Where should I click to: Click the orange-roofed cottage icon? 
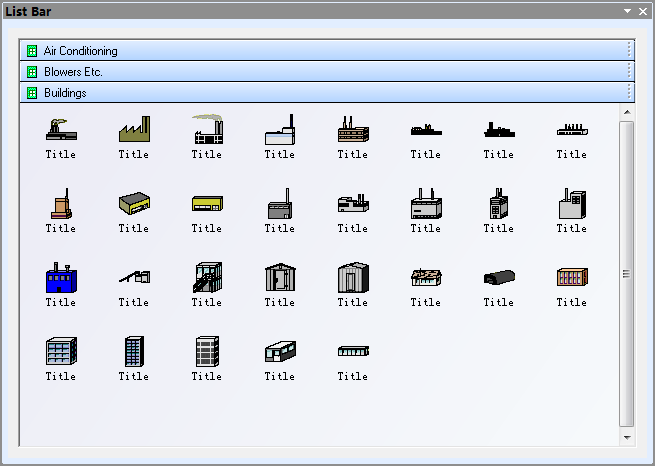point(425,277)
